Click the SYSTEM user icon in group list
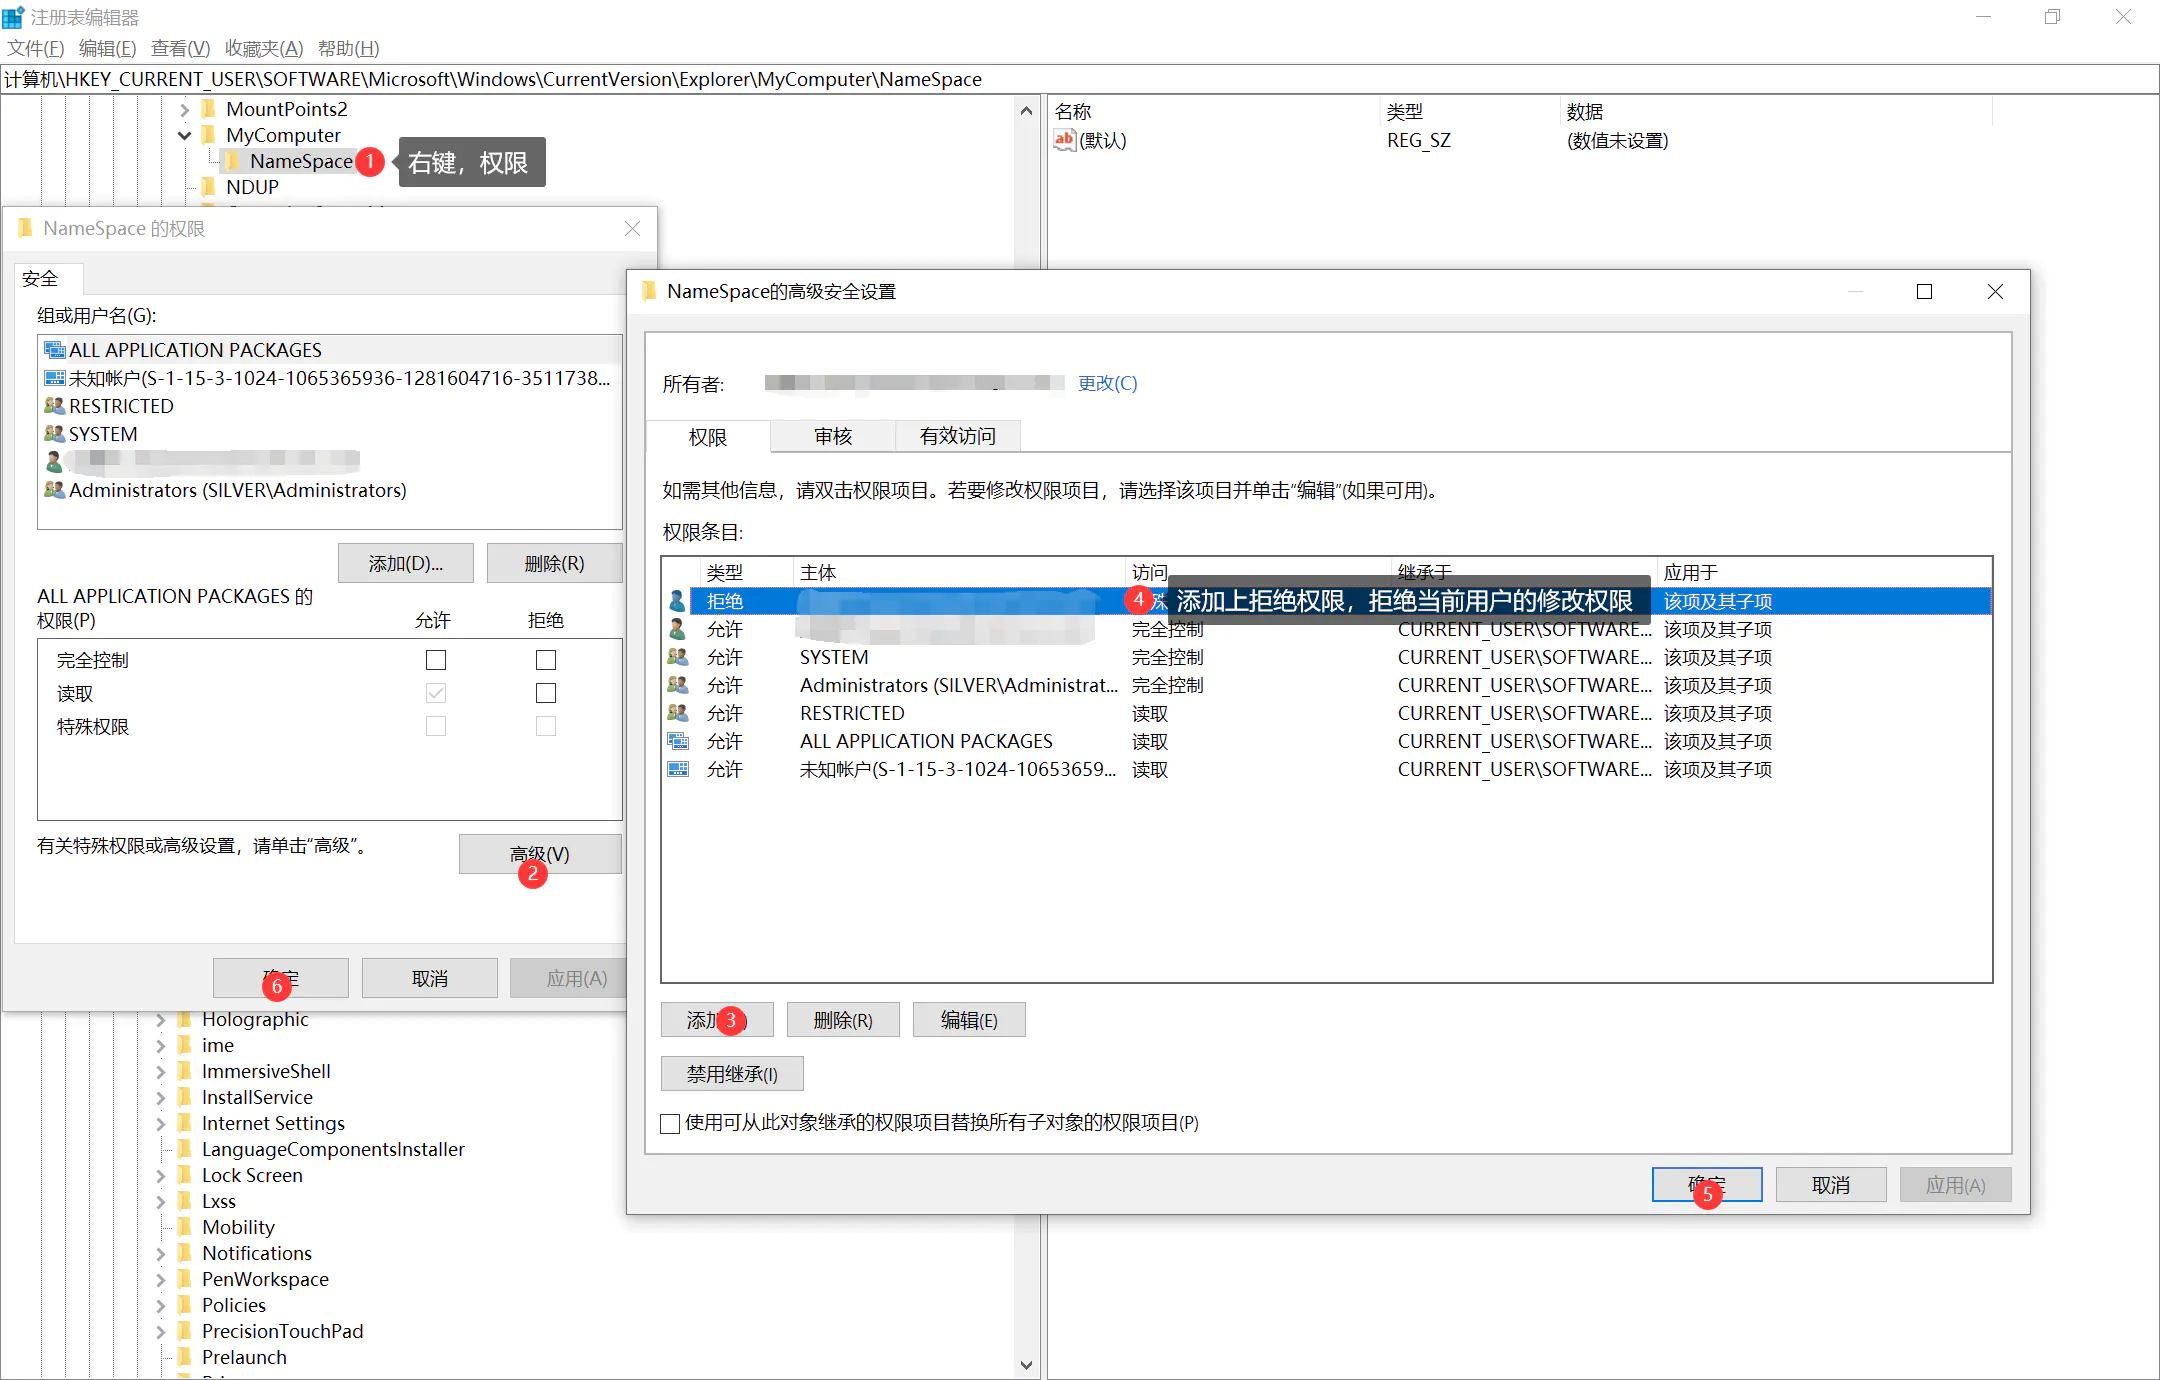The width and height of the screenshot is (2160, 1380). click(x=54, y=434)
